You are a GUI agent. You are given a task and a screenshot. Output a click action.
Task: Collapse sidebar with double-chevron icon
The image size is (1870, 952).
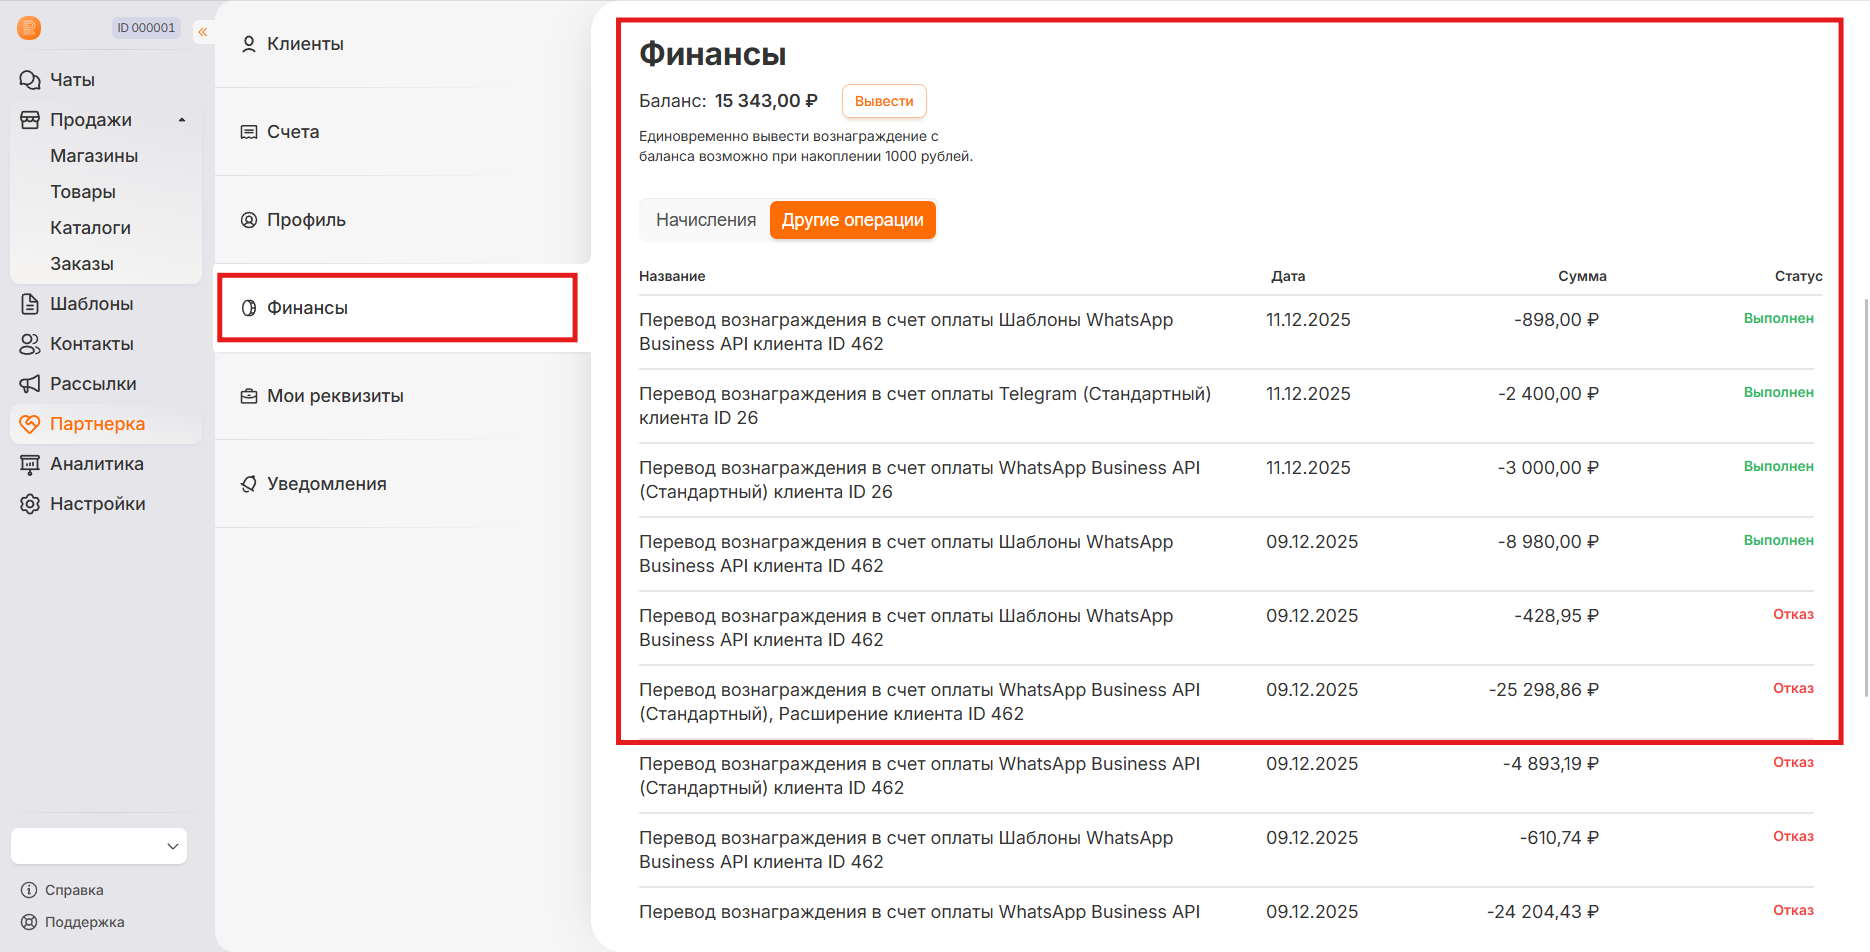pyautogui.click(x=203, y=32)
